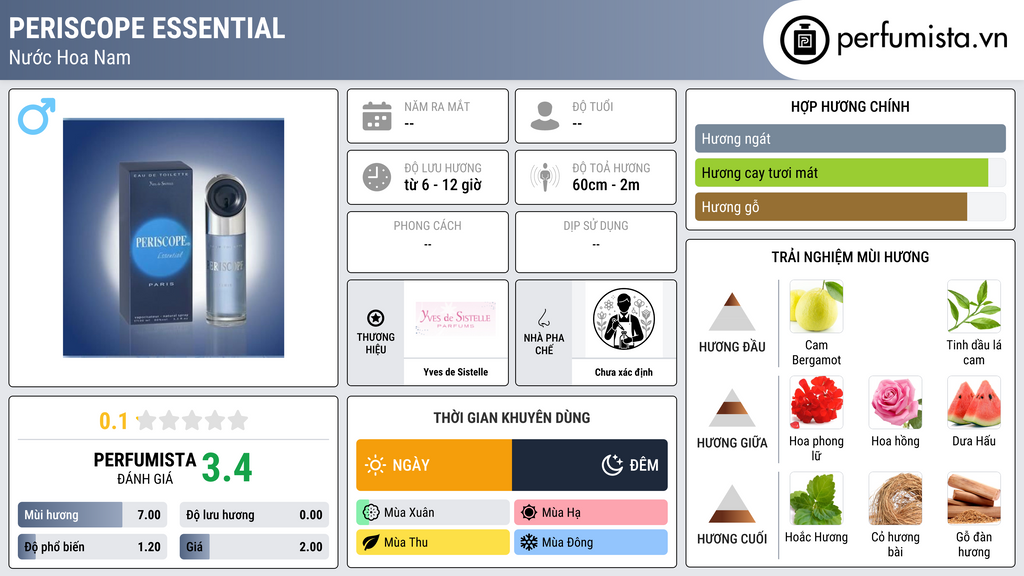Click the Chưa xác định perfumer label
1024x576 pixels.
(x=624, y=372)
